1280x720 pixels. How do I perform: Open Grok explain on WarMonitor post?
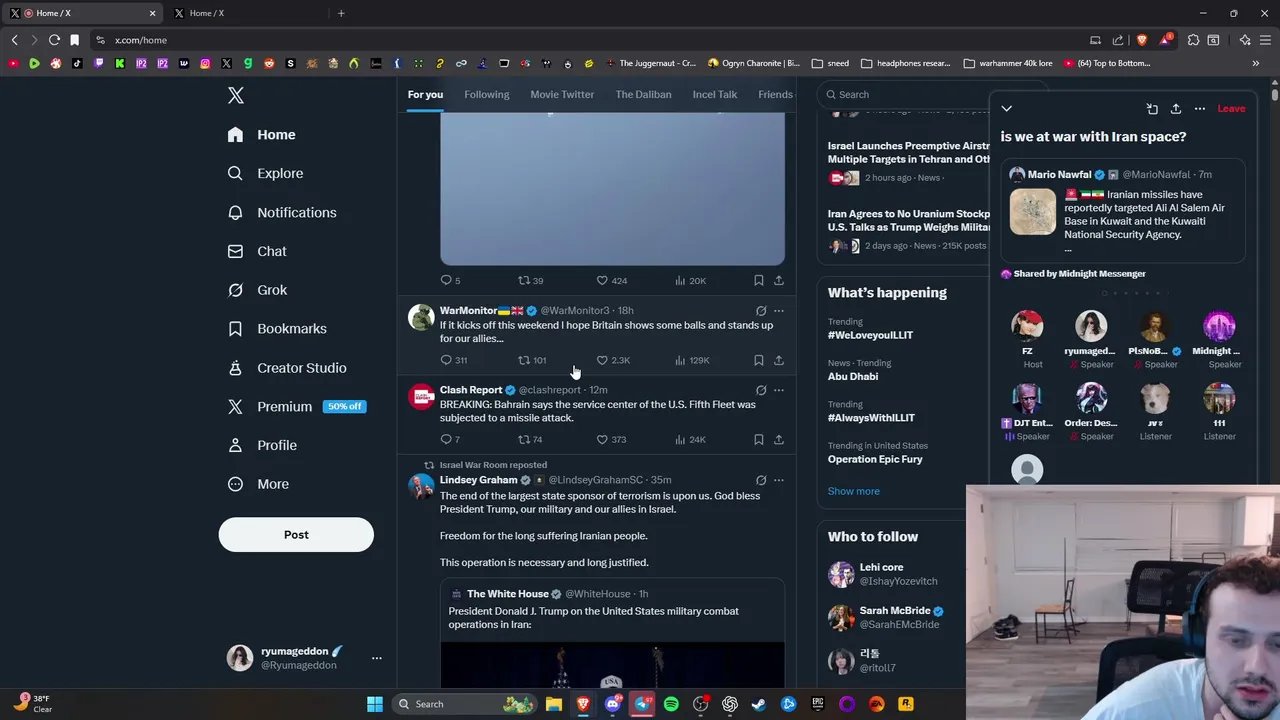pos(761,311)
